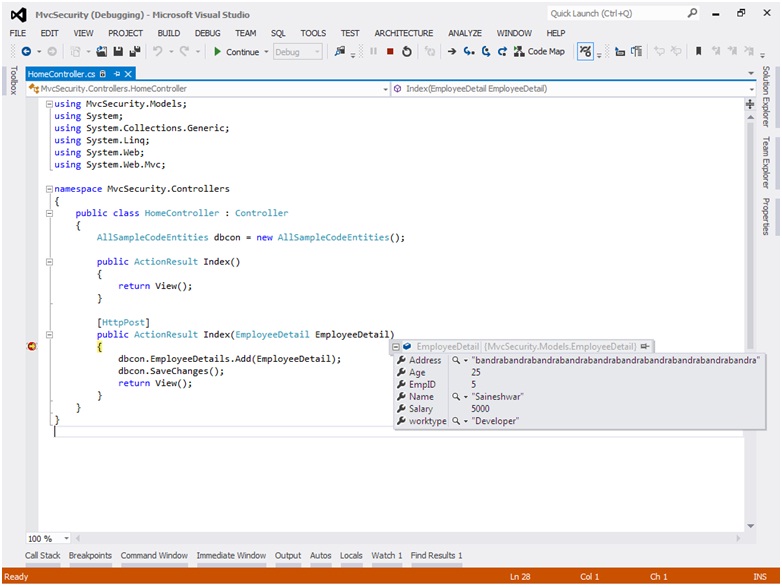Open the Team Explorer side tab

766,163
